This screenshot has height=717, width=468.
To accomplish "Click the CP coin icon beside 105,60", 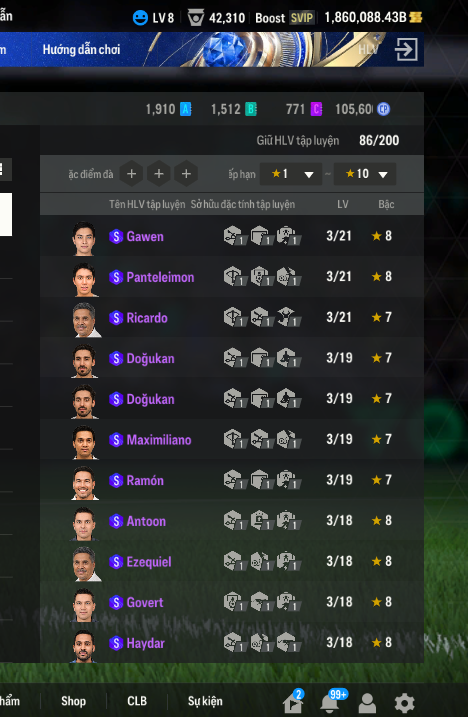I will click(x=383, y=109).
